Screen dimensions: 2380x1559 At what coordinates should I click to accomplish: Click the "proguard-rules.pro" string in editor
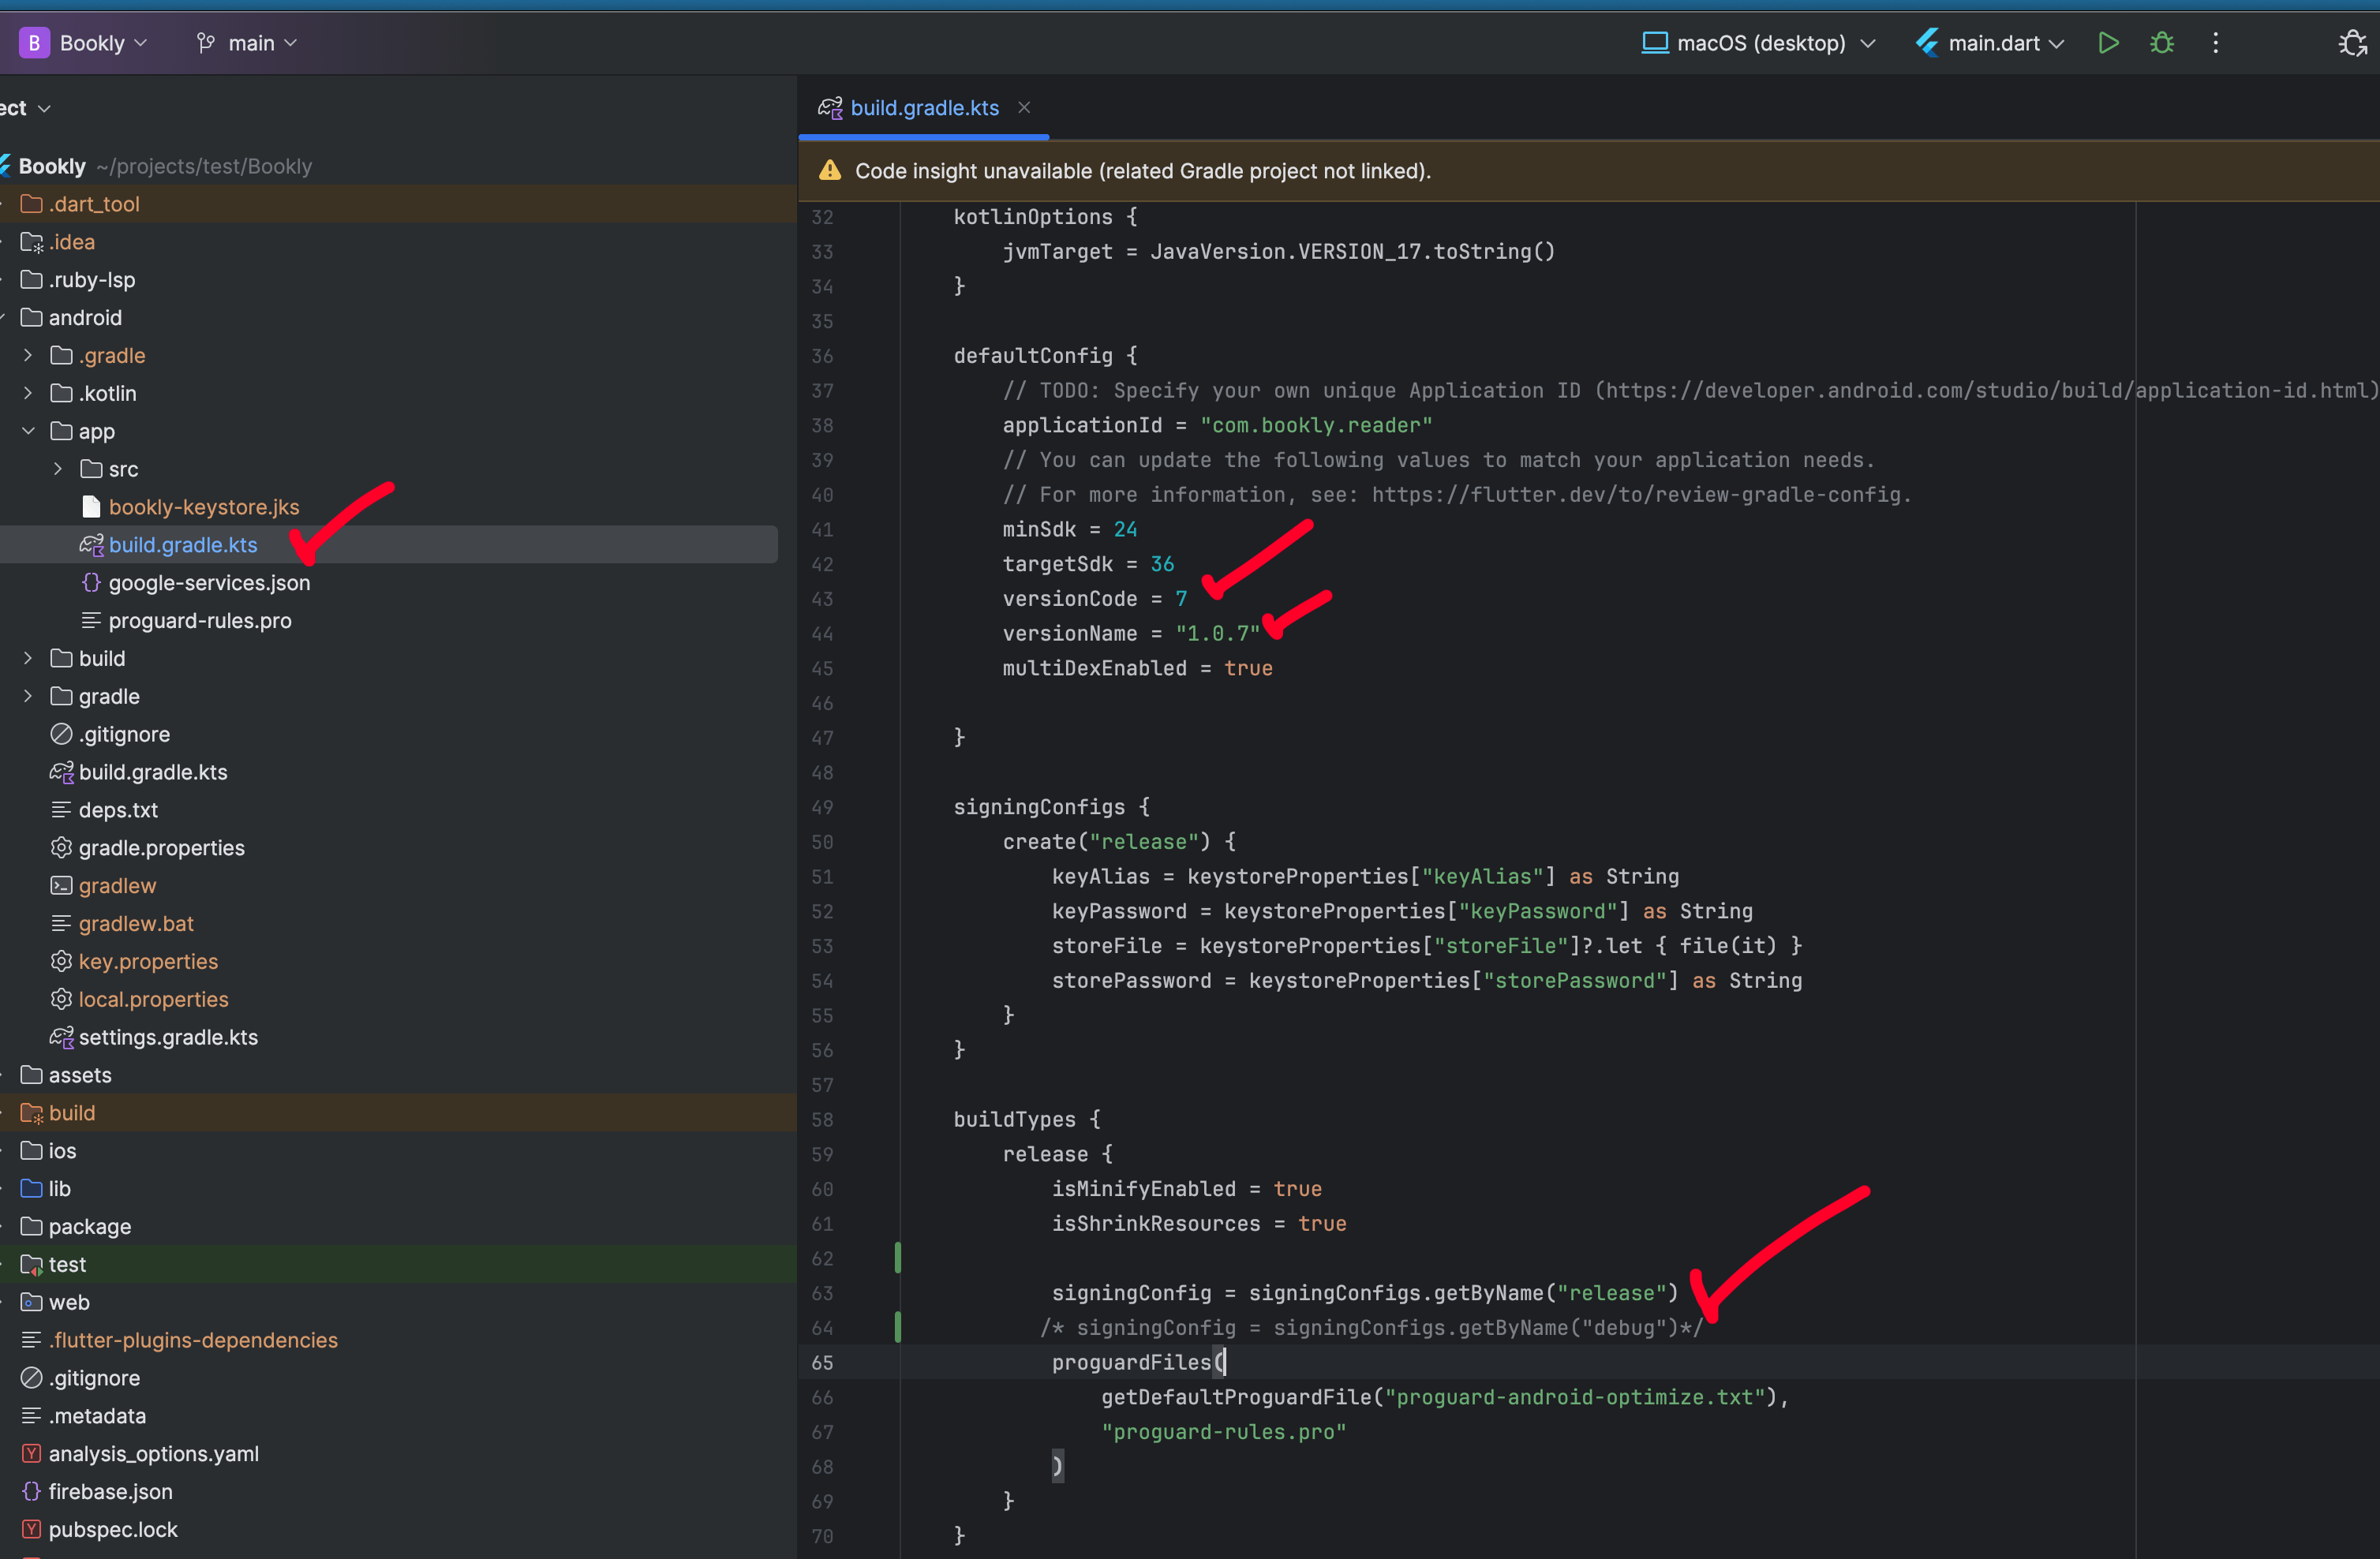pyautogui.click(x=1223, y=1432)
